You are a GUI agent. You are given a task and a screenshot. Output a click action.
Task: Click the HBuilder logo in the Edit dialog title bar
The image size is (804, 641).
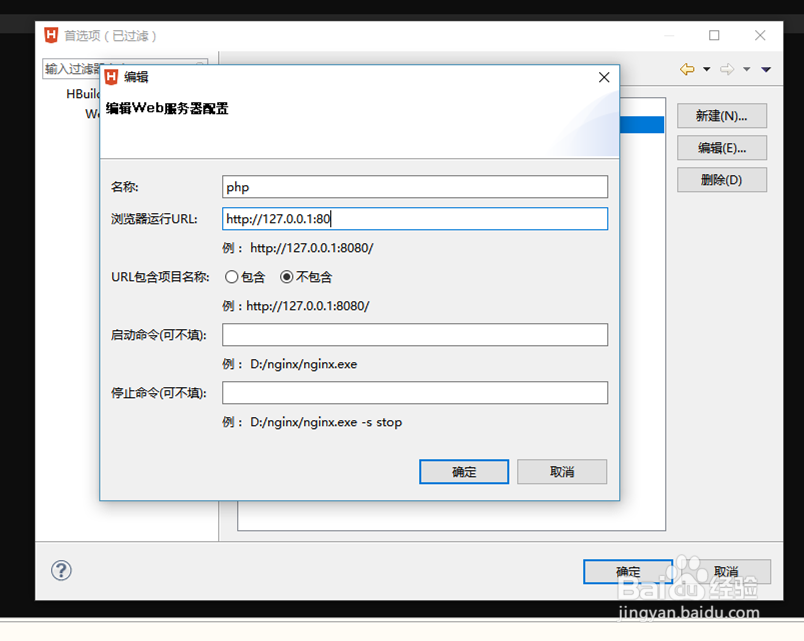(x=111, y=77)
